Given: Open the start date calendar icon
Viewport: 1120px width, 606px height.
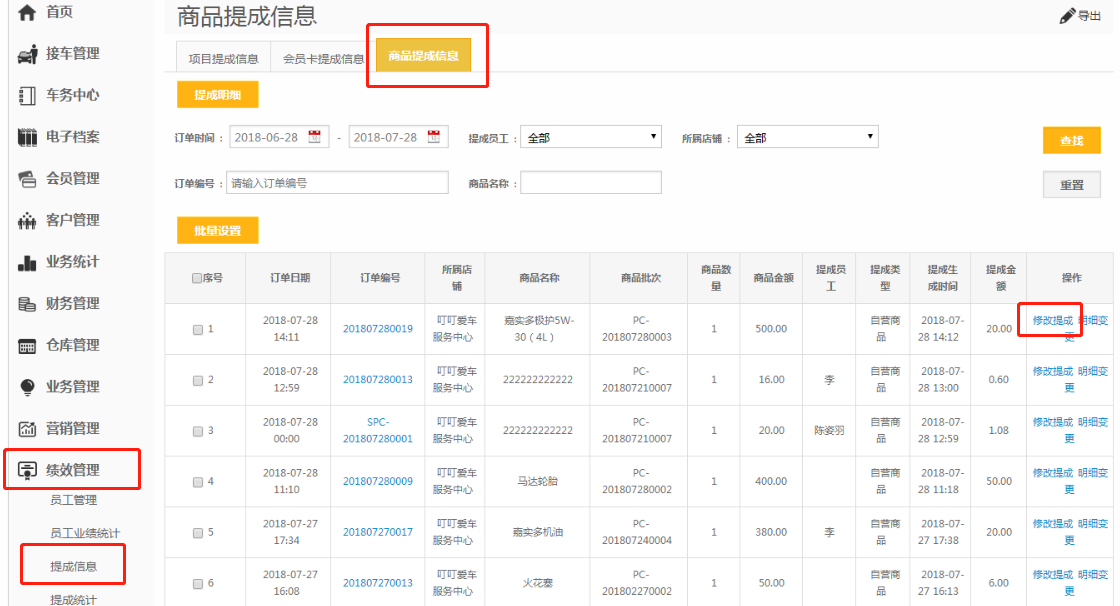Looking at the screenshot, I should 314,137.
